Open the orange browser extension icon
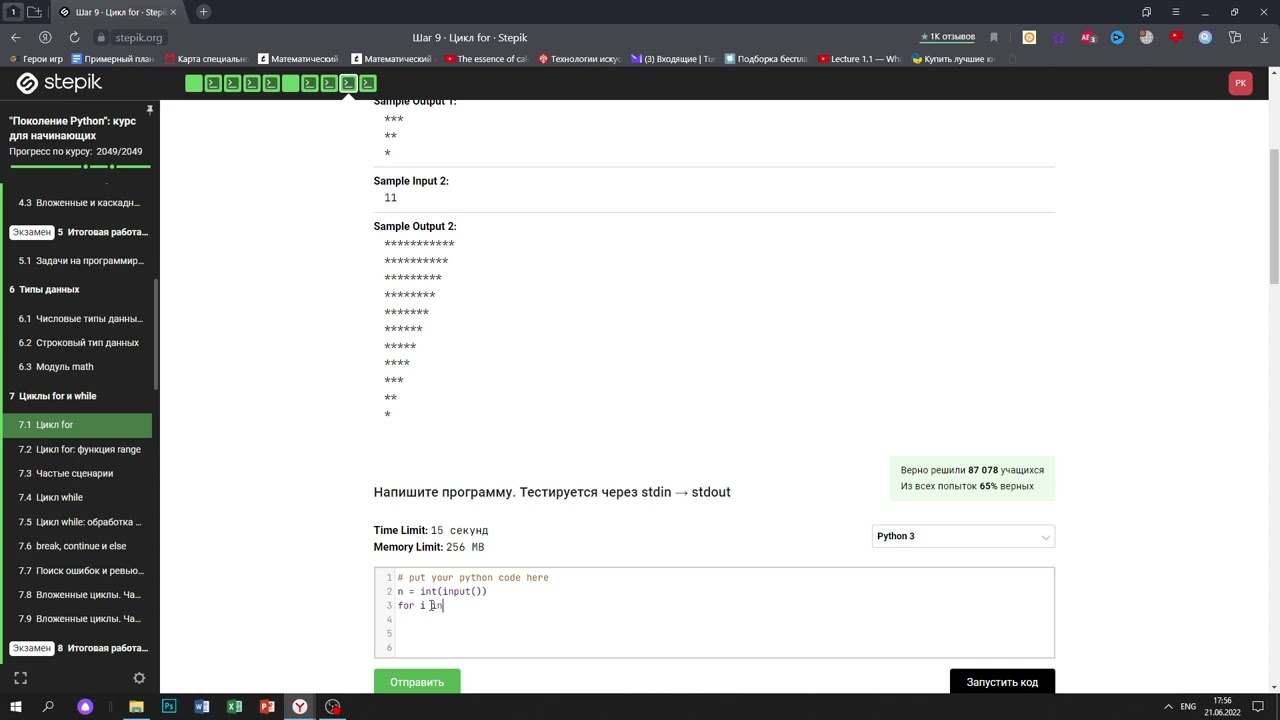Screen dimensions: 1280x720 [1029, 37]
